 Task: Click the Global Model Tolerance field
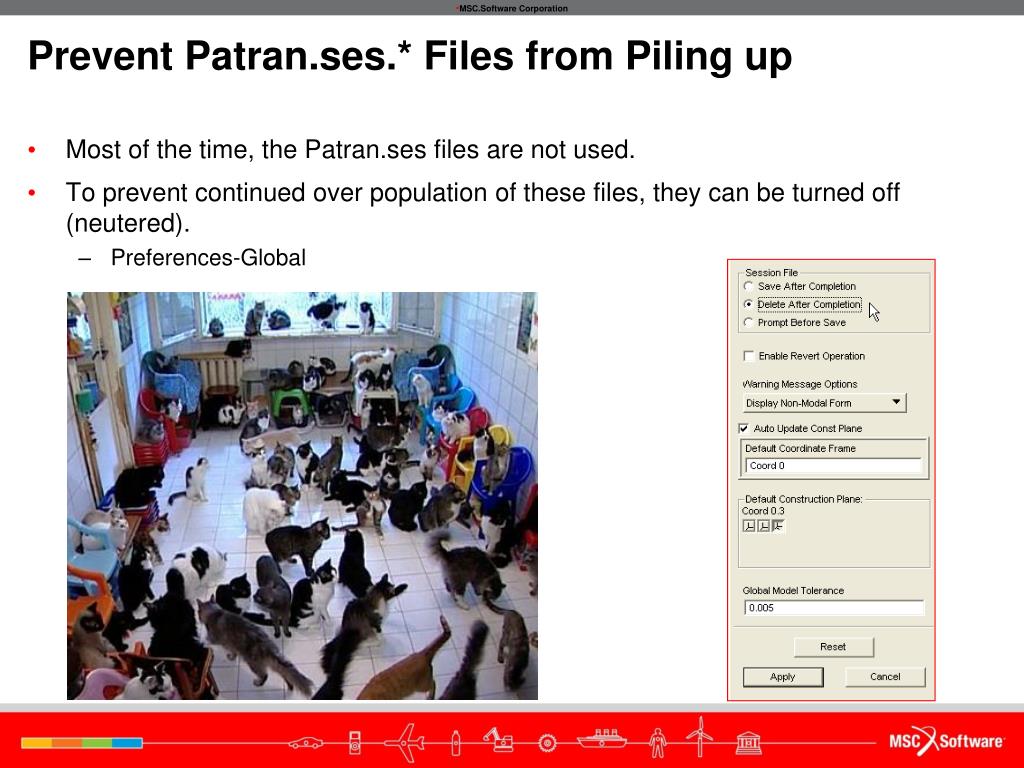[834, 608]
